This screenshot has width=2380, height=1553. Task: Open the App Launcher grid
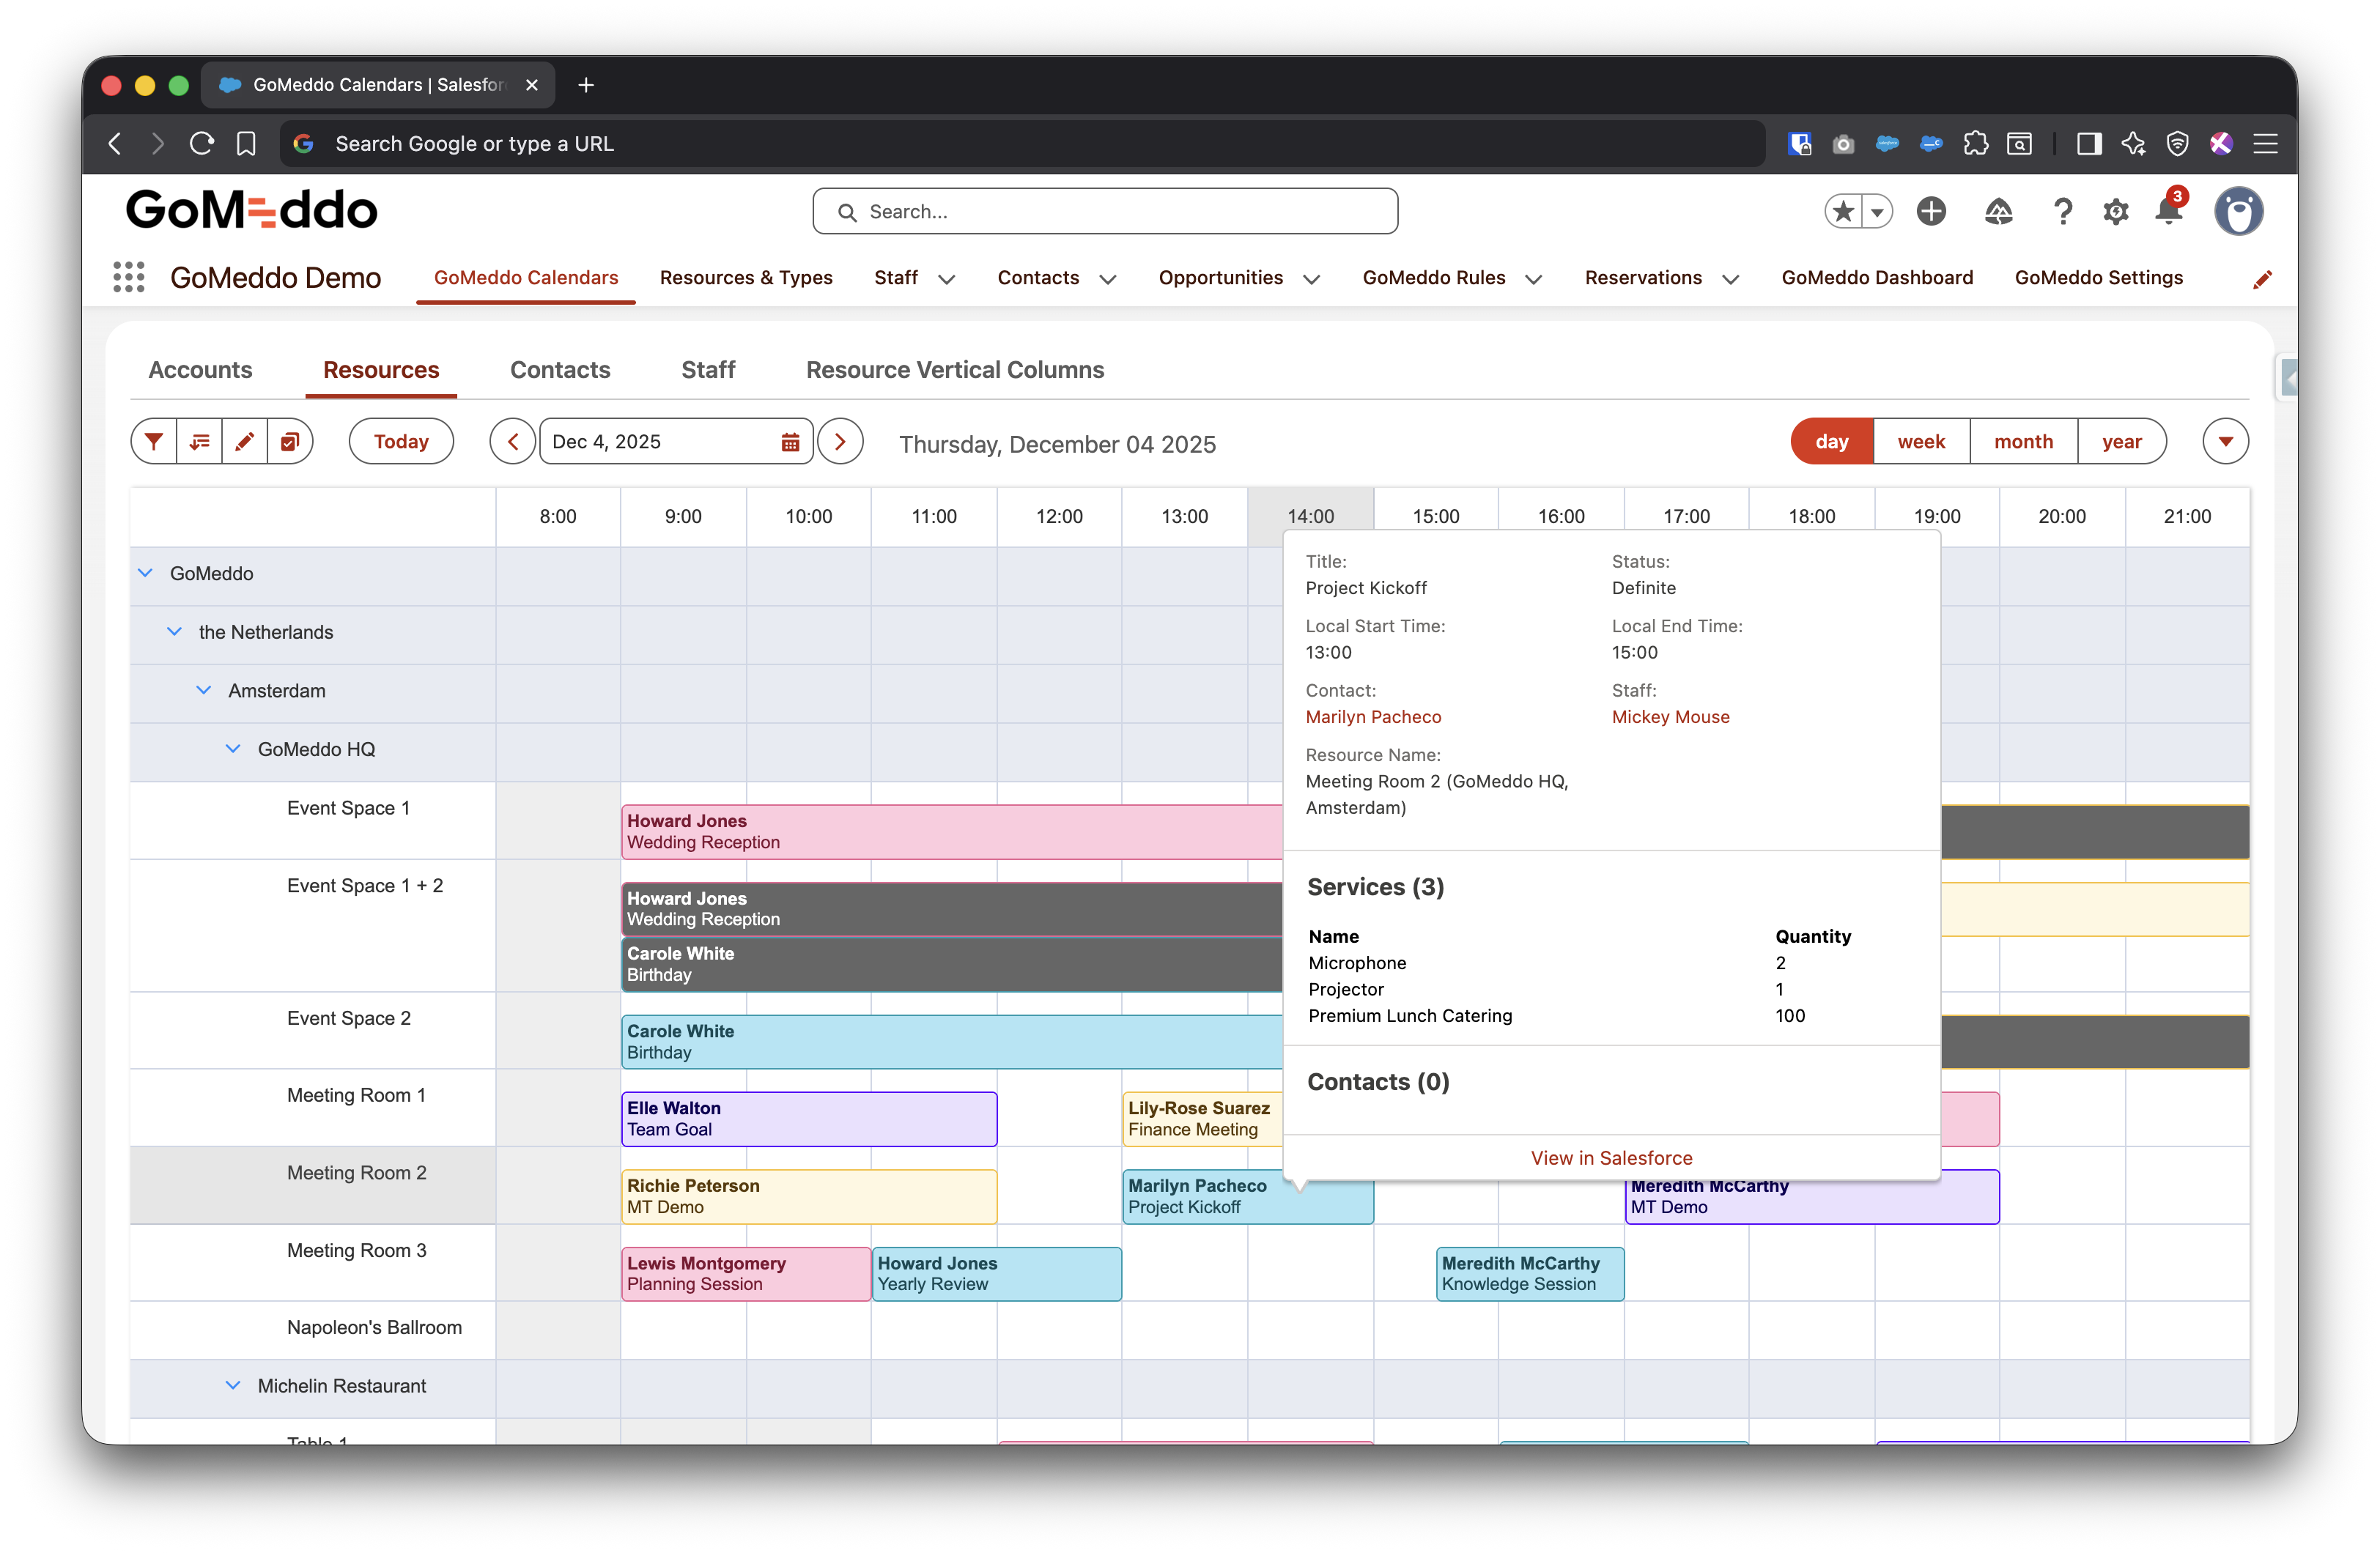coord(129,277)
